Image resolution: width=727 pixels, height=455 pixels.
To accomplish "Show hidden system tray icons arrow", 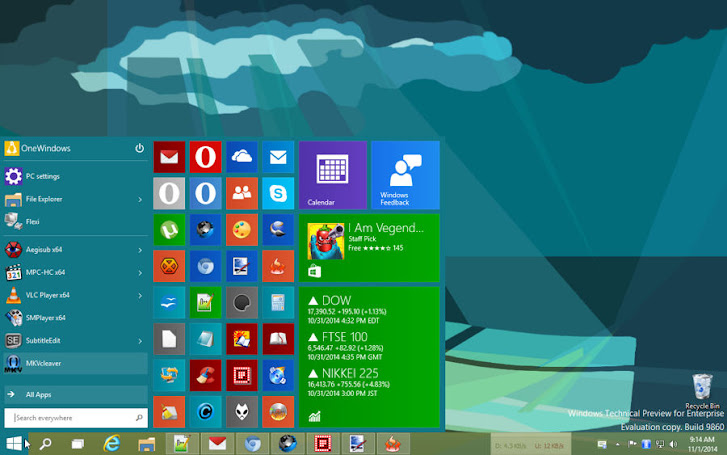I will point(618,444).
